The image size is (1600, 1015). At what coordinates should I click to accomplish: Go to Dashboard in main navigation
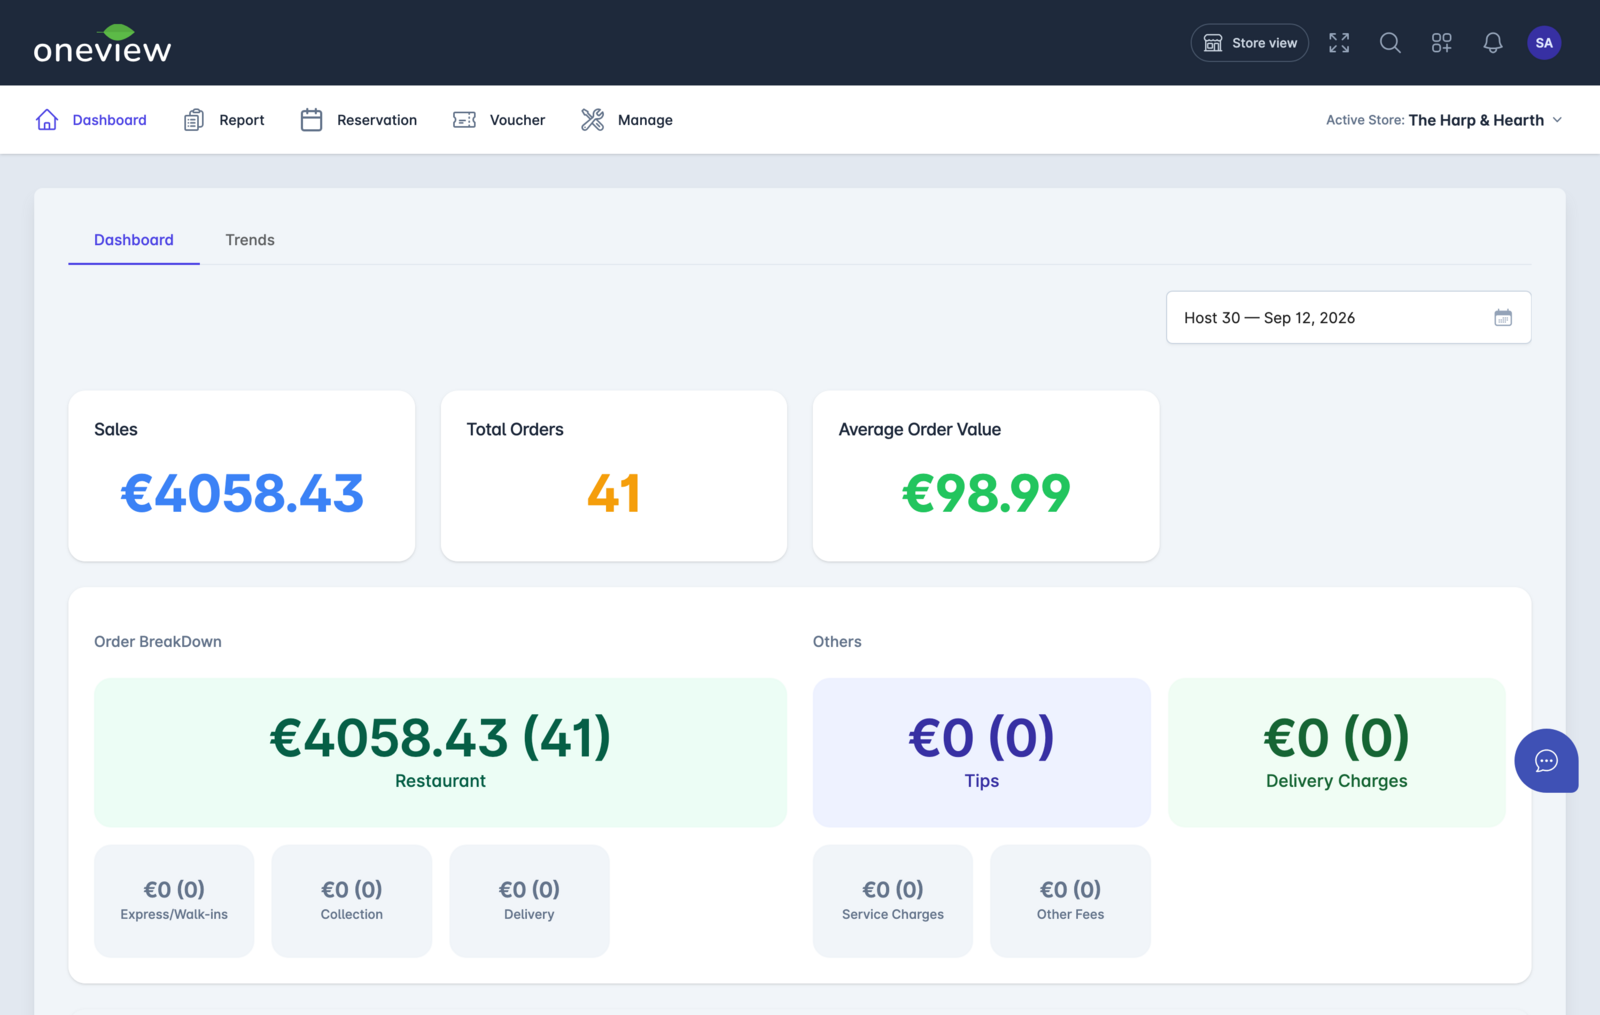tap(109, 120)
